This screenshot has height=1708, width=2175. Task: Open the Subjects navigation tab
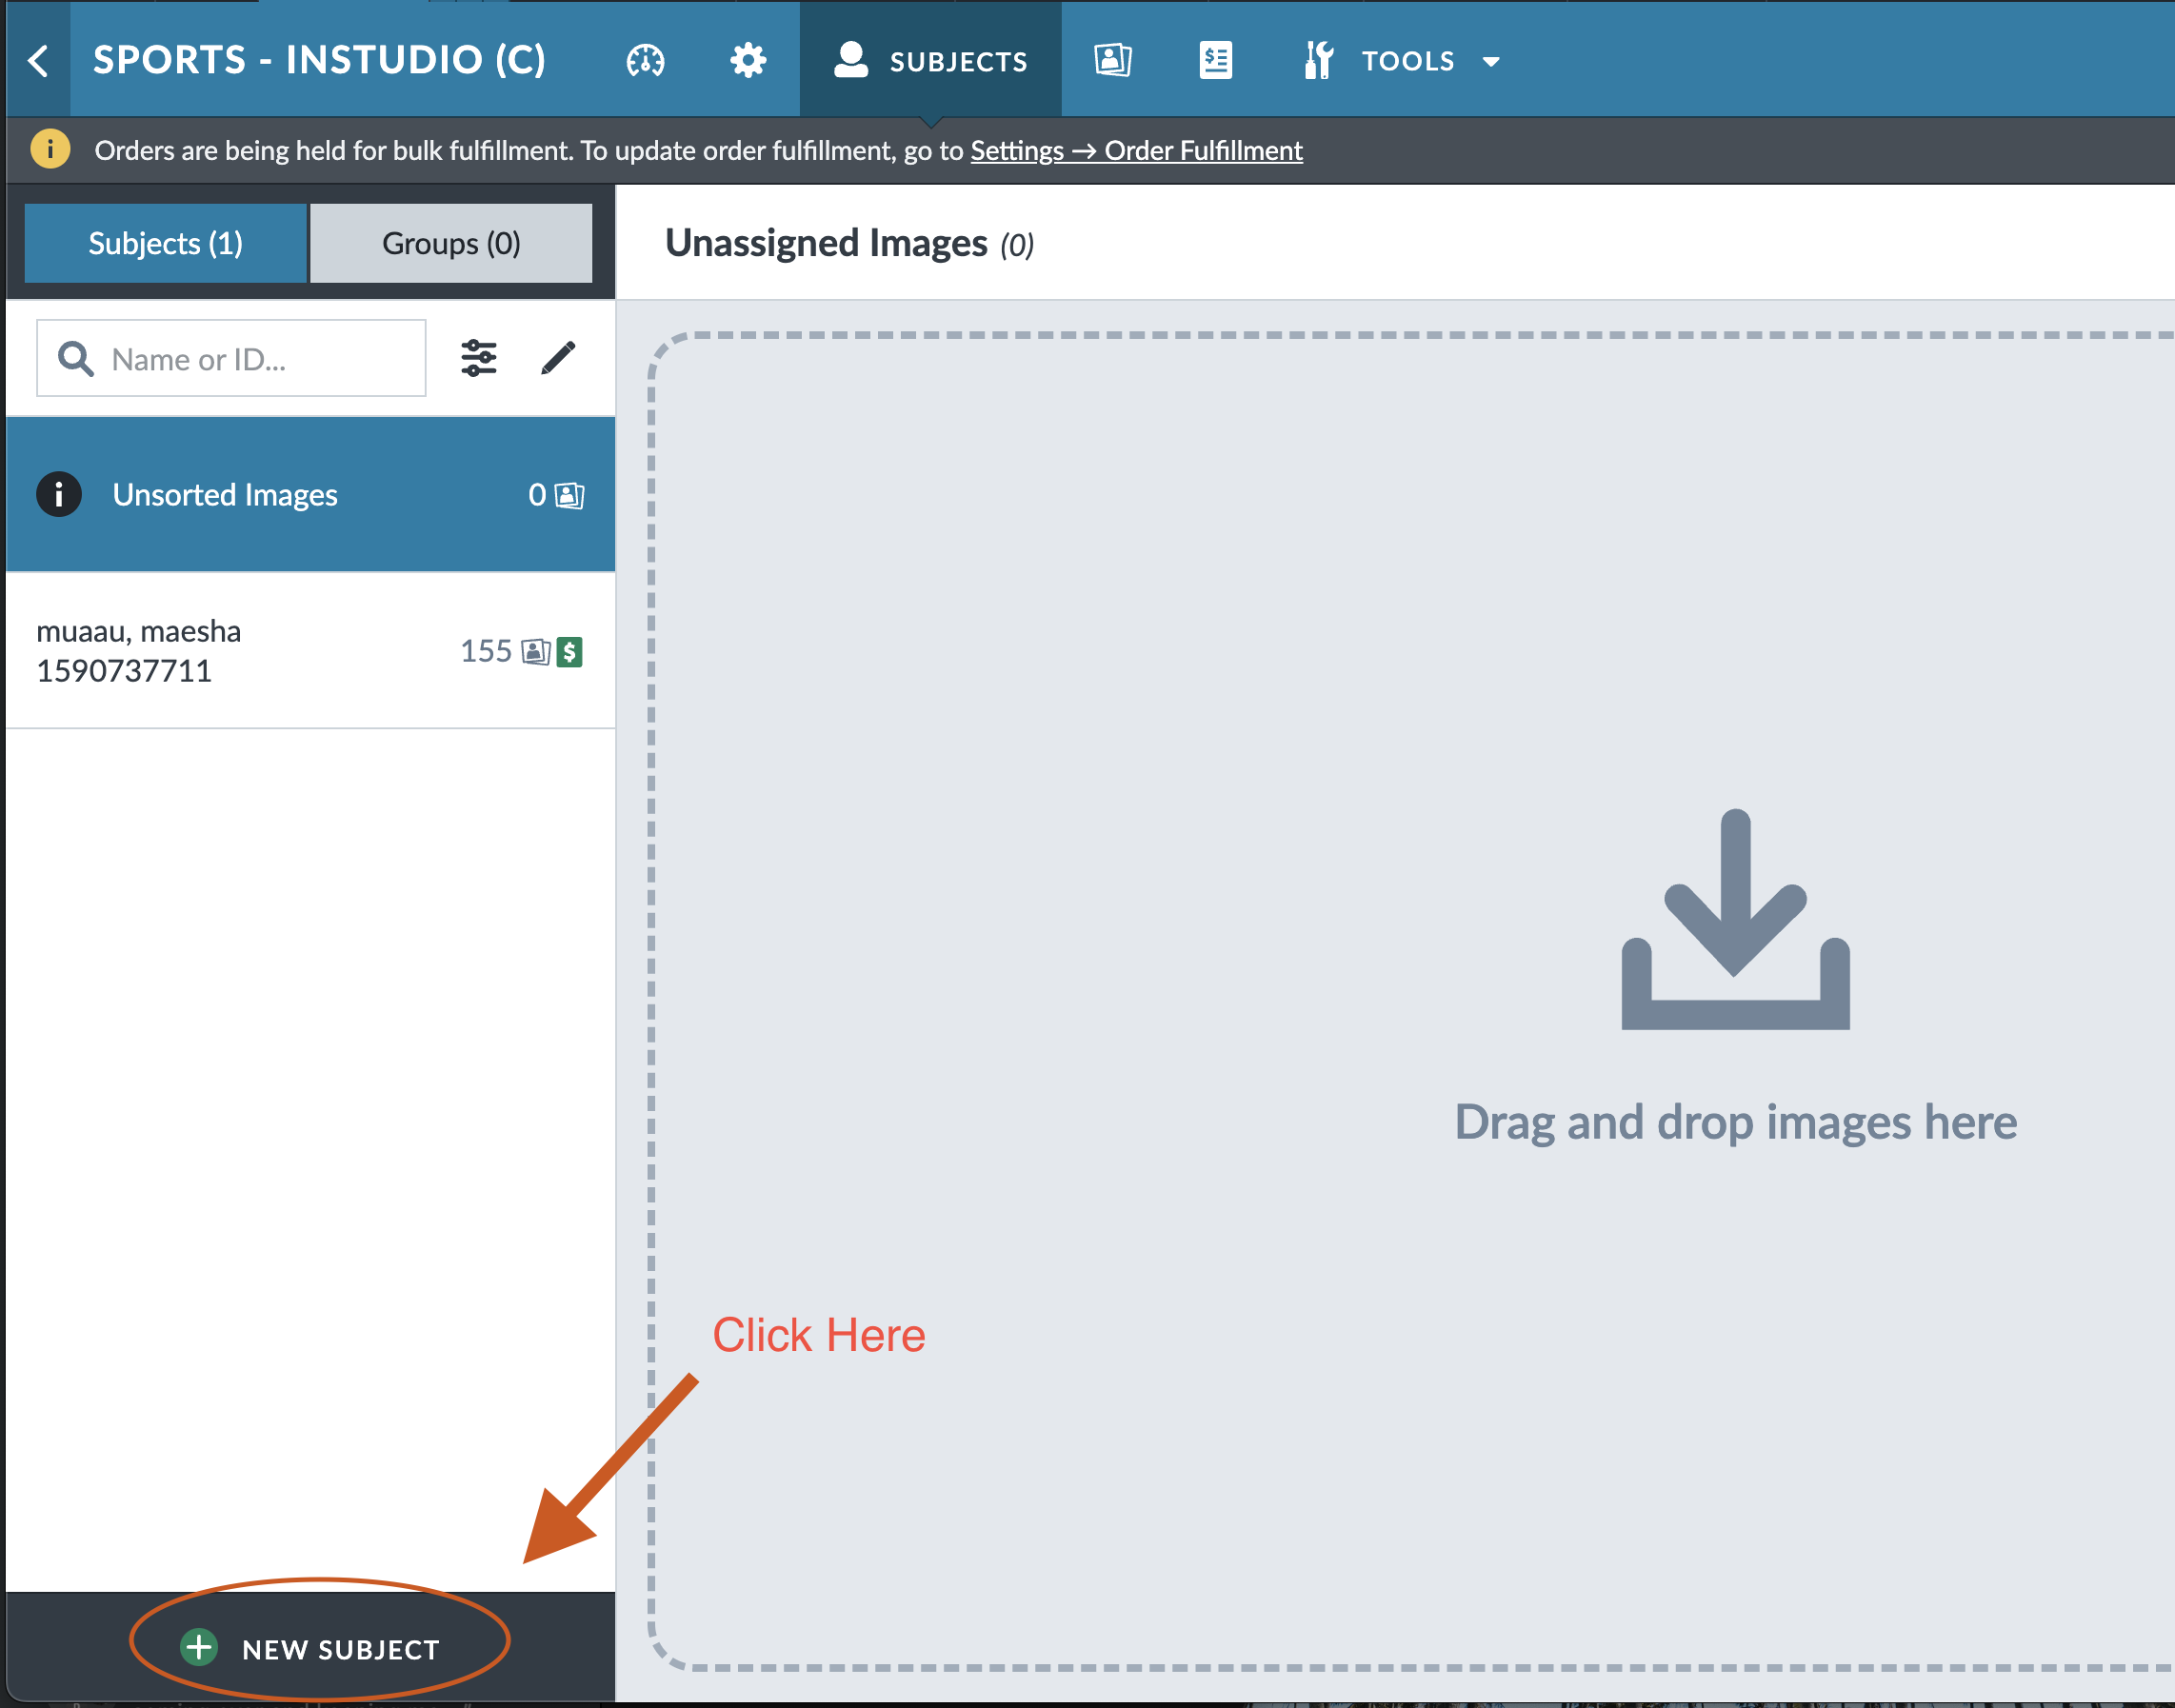point(930,61)
